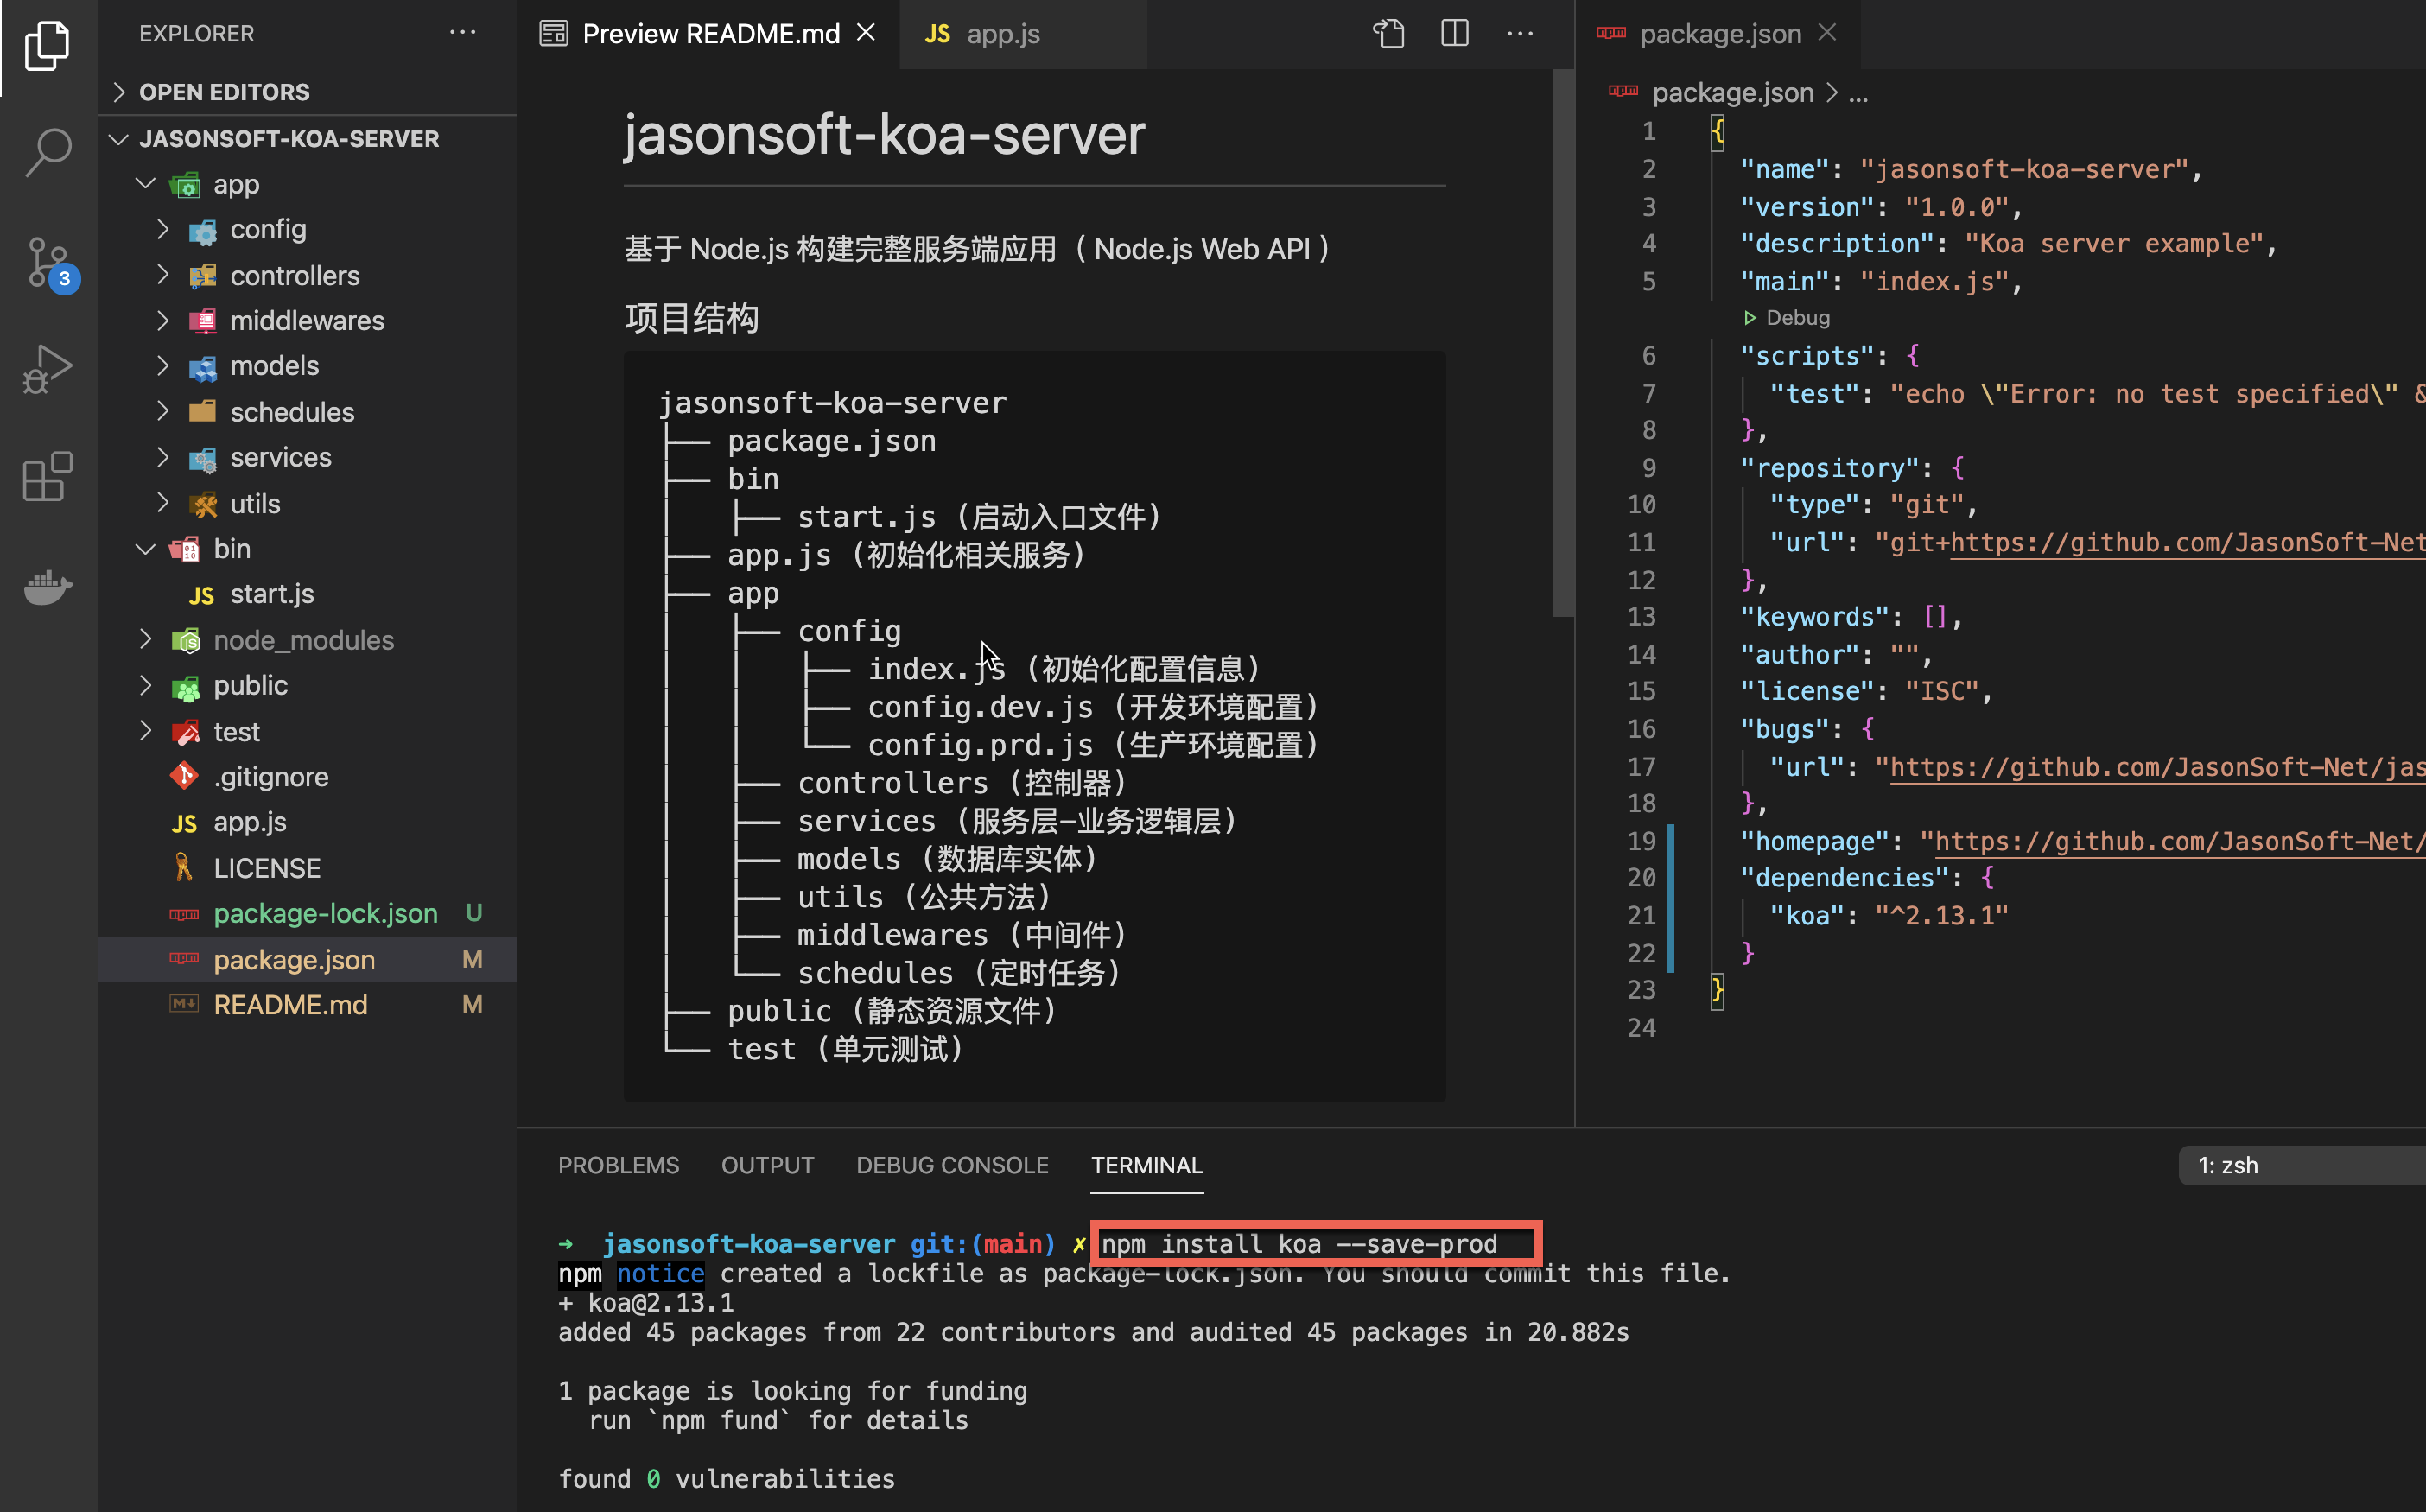The height and width of the screenshot is (1512, 2426).
Task: Expand the OPEN EDITORS section
Action: tap(224, 92)
